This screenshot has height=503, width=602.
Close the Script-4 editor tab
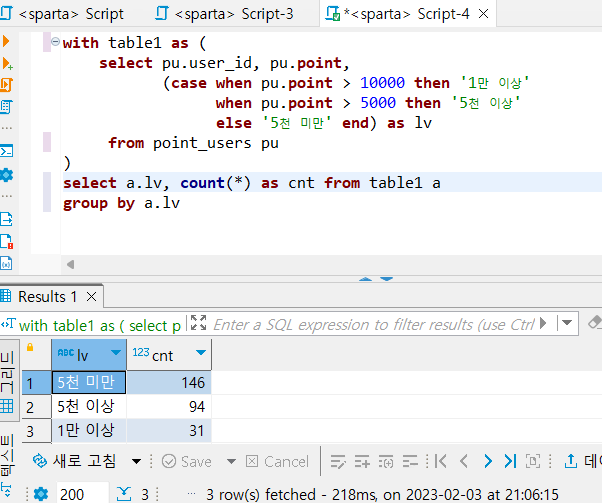pos(484,14)
